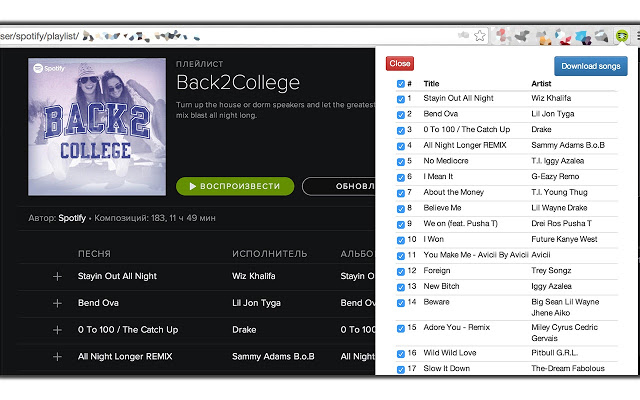Screen dimensions: 640x400
Task: Click 0 To 100 / The Catch Up title in Spotify list
Action: click(x=128, y=330)
